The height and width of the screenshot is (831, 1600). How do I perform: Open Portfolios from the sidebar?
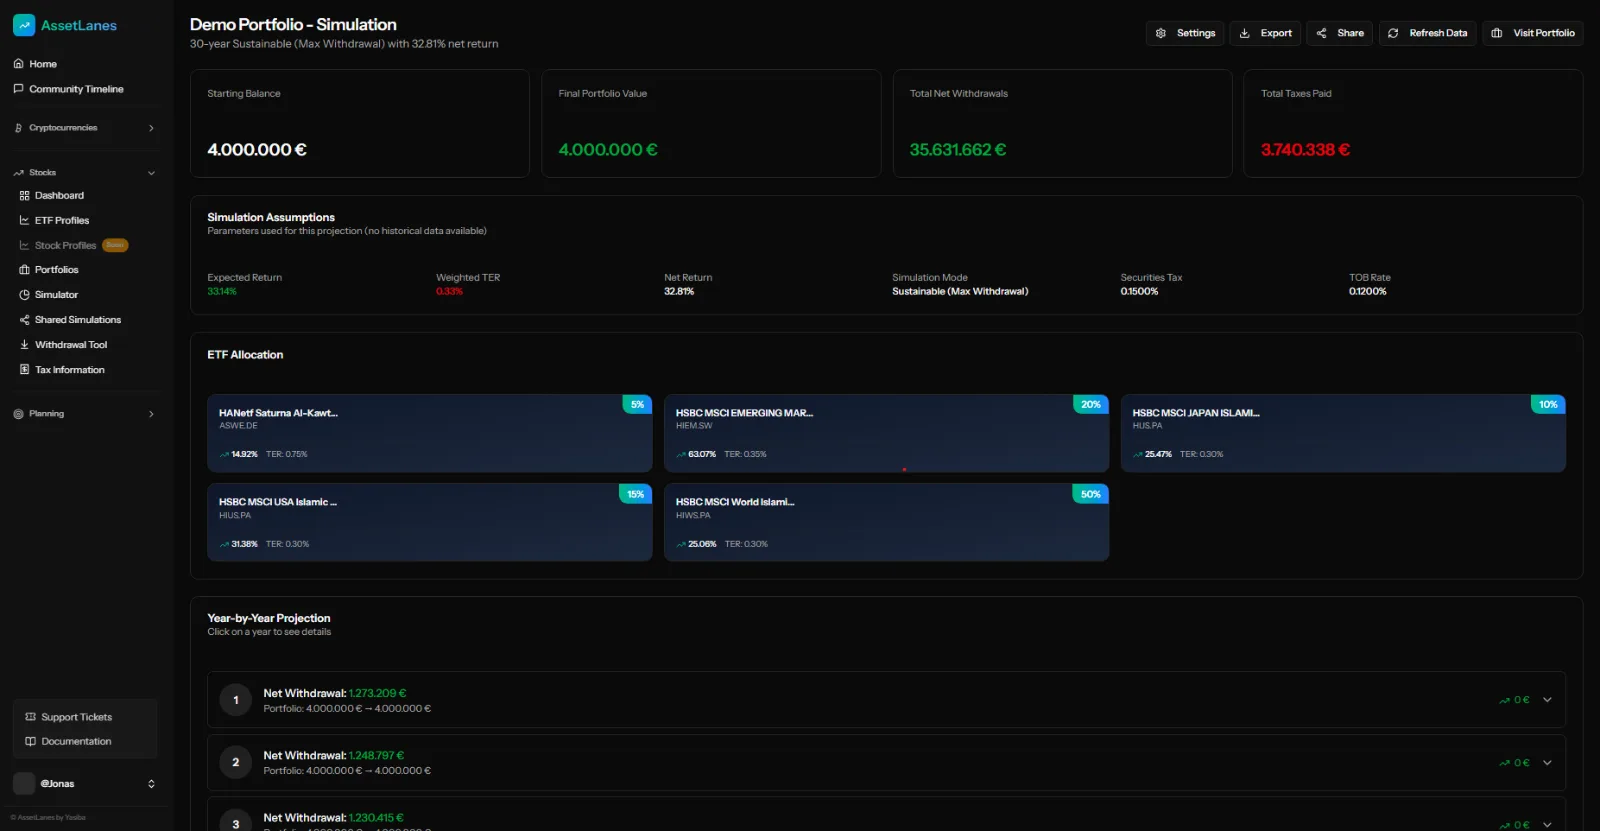[x=57, y=270]
